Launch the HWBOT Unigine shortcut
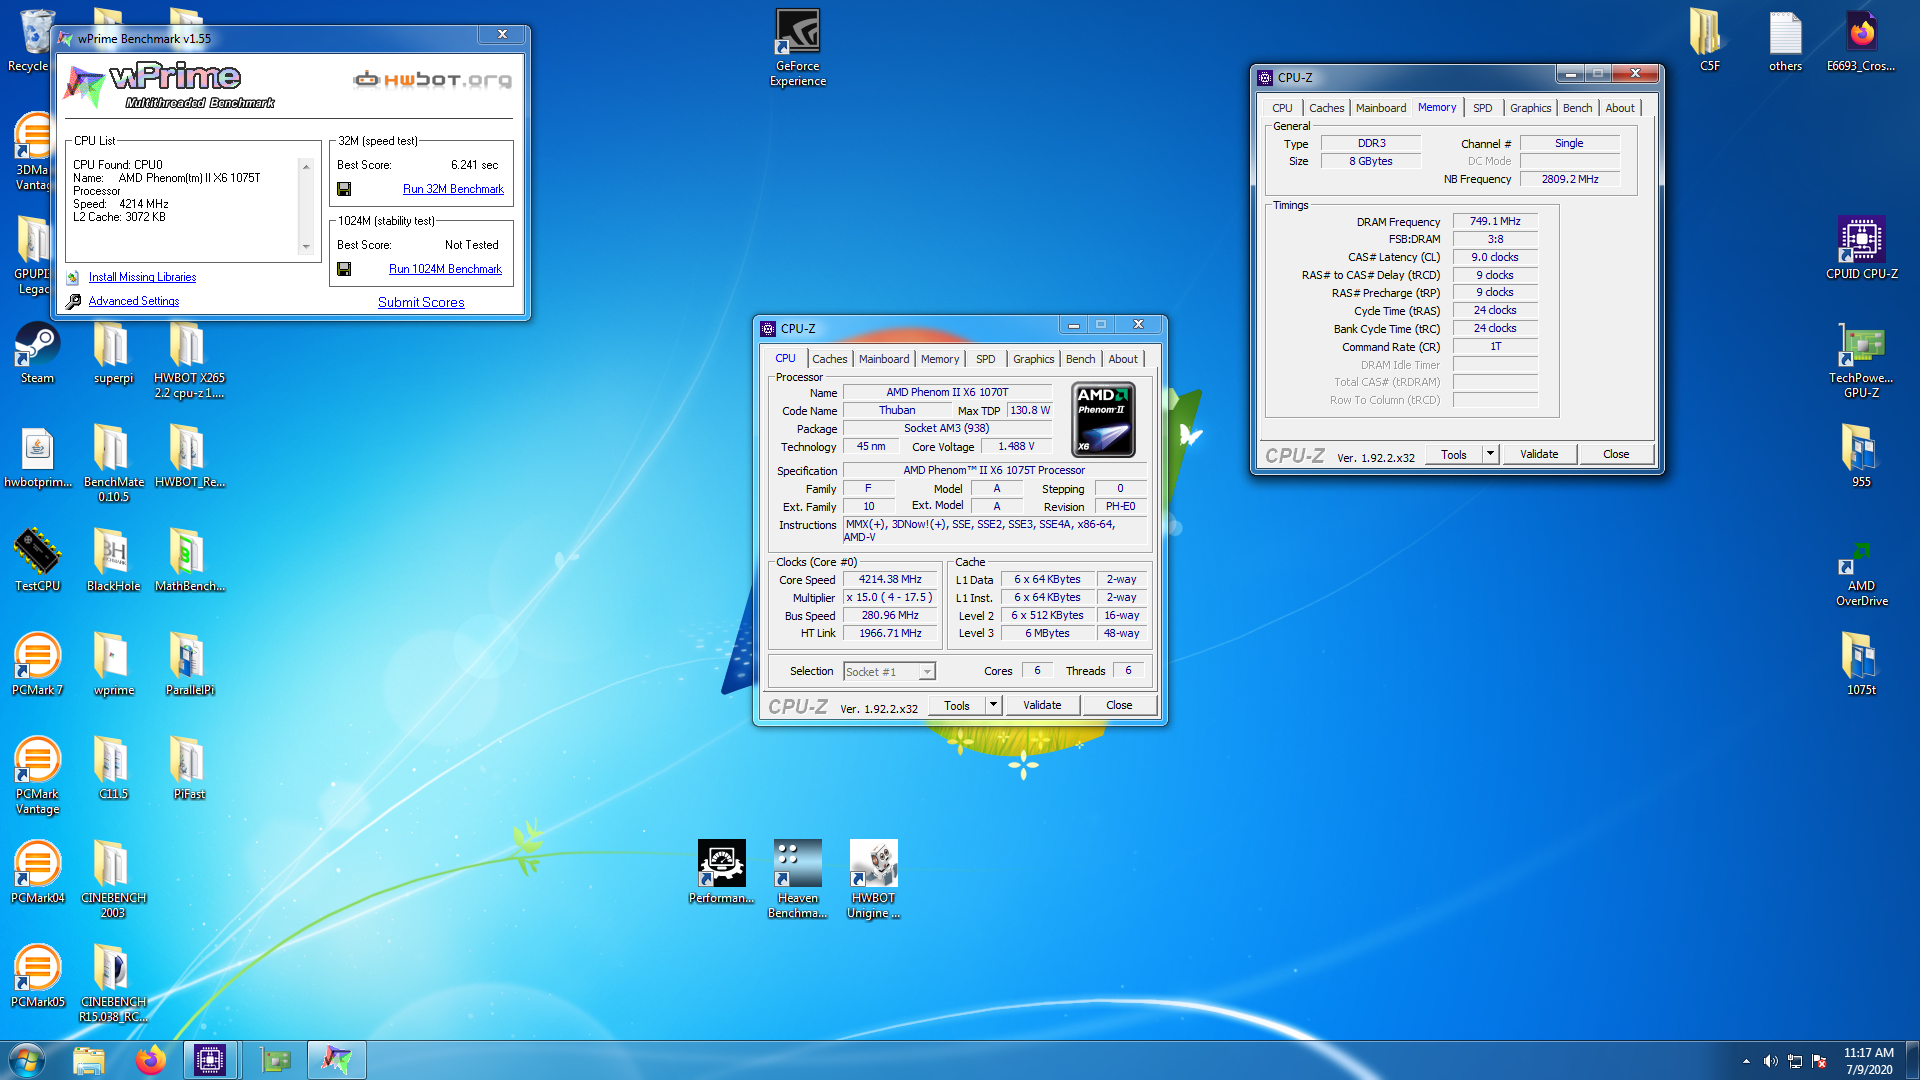Screen dimensions: 1920x1080 [873, 879]
